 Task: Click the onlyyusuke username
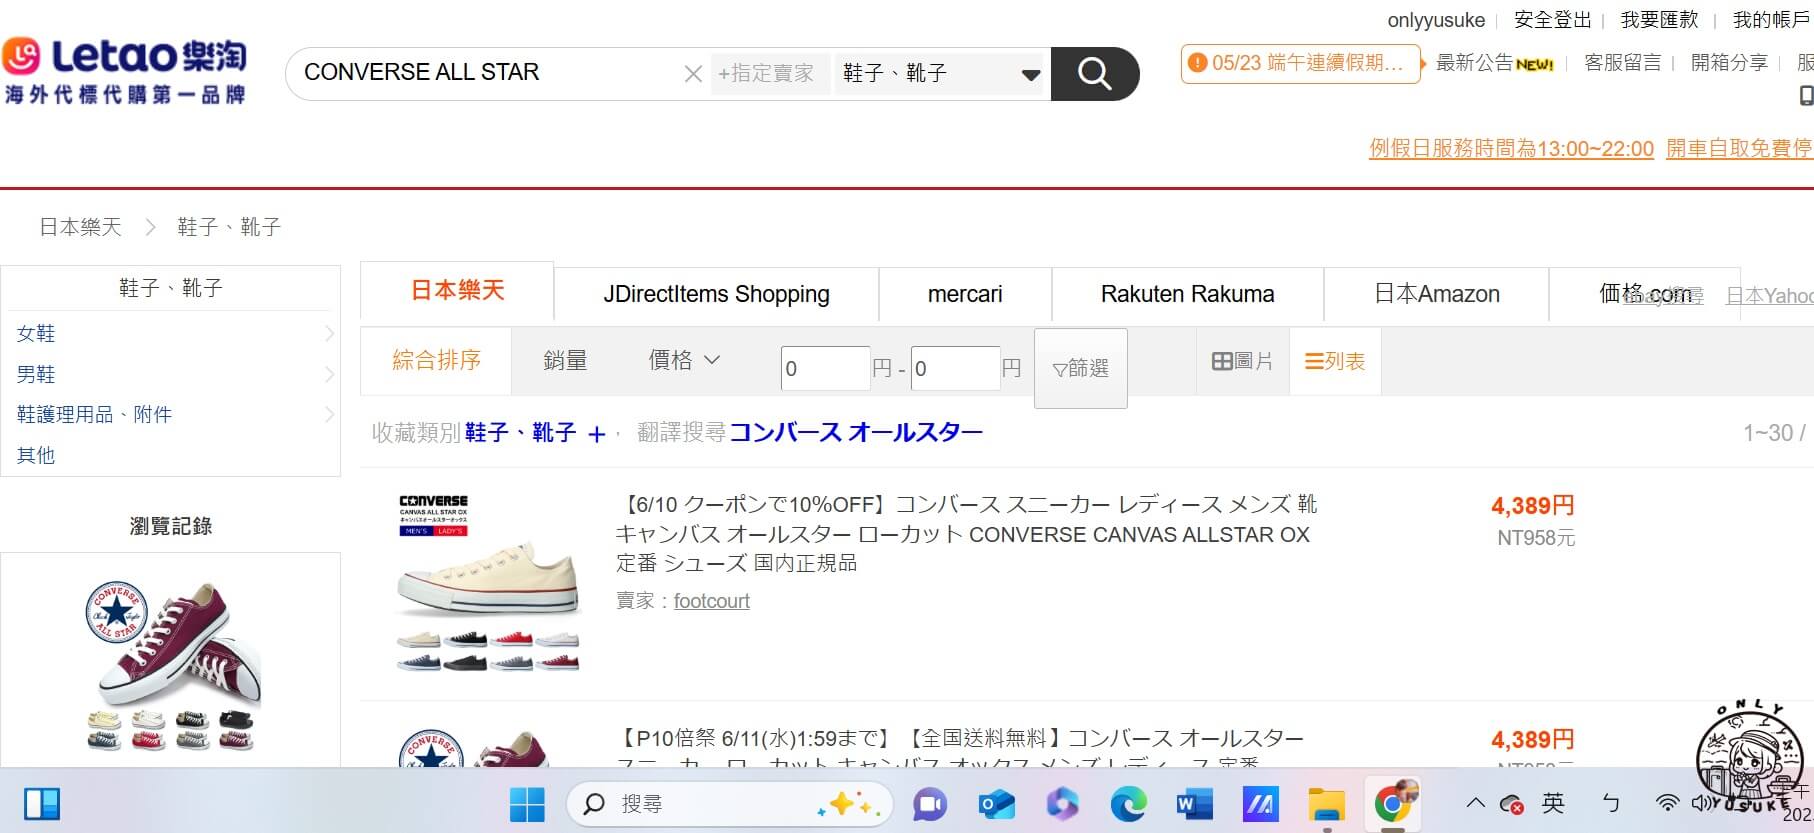(1436, 20)
